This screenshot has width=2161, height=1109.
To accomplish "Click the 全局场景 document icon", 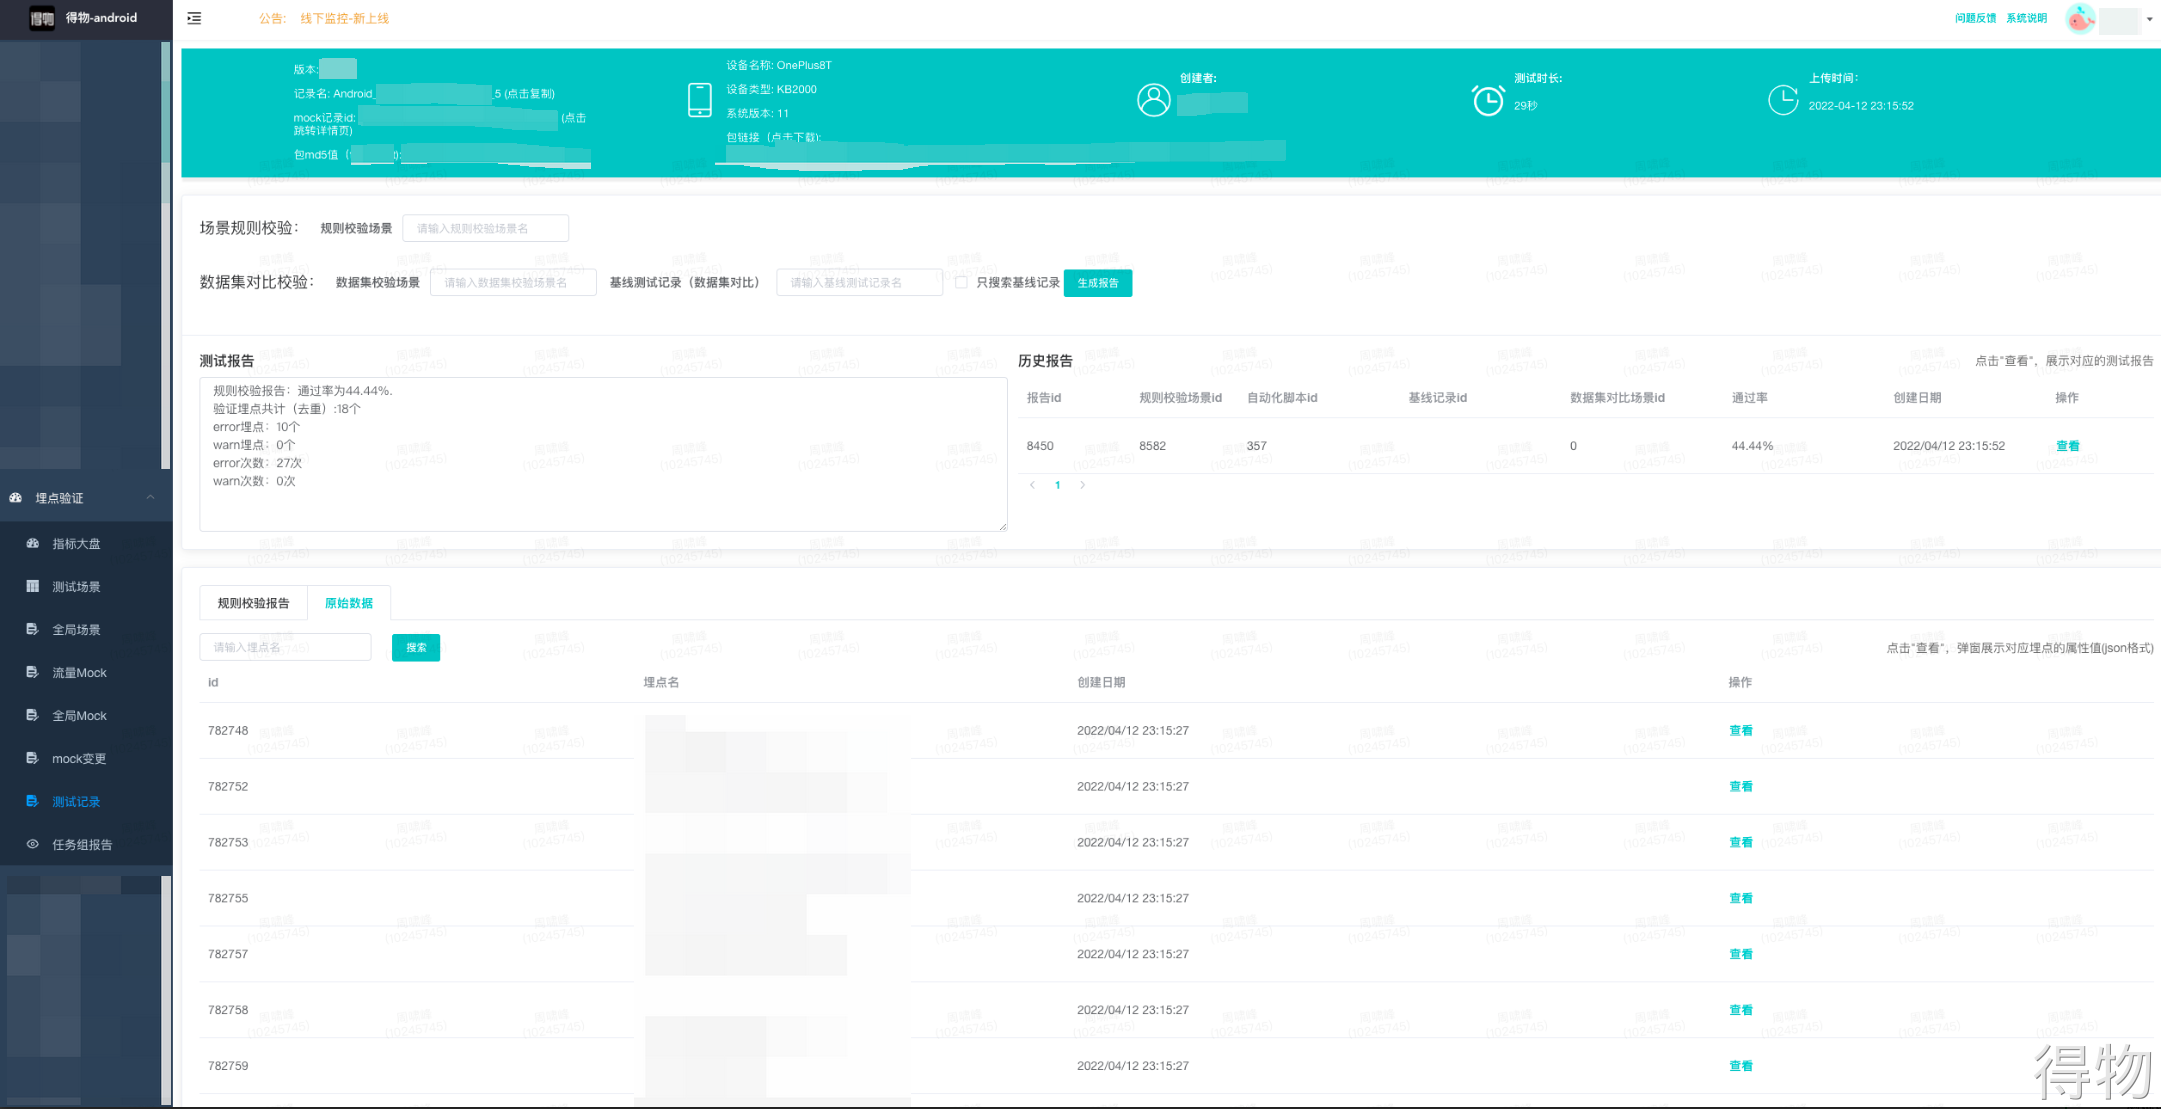I will tap(33, 629).
